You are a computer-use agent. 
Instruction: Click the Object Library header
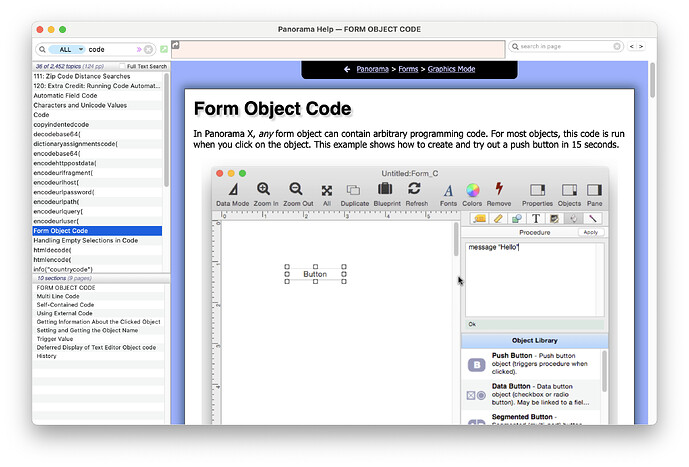click(x=534, y=340)
